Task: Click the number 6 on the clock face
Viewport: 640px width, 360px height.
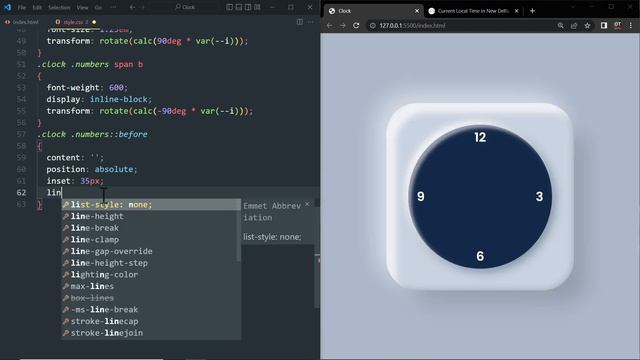Action: pyautogui.click(x=480, y=256)
